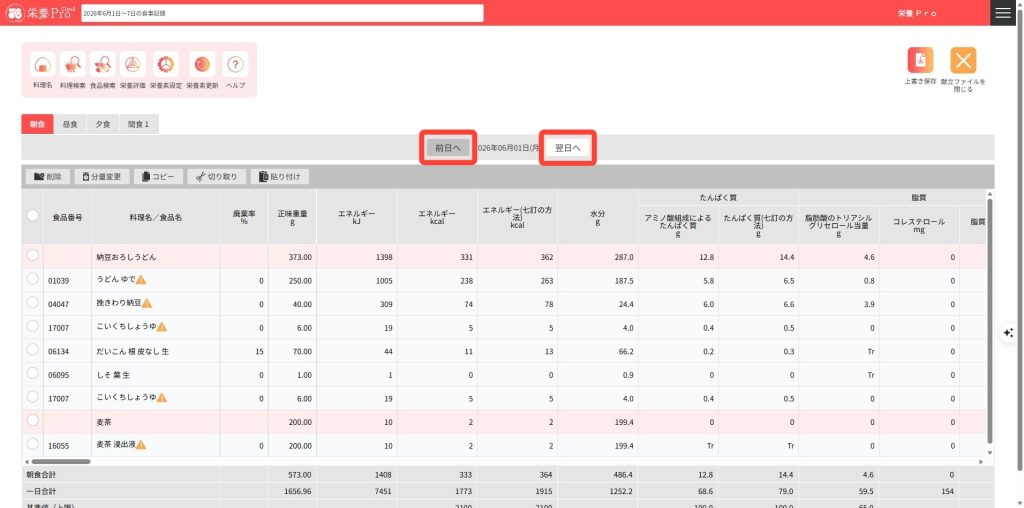1024x508 pixels.
Task: Select the 16055 麦茶 浸出液 row checkbox
Action: pyautogui.click(x=33, y=443)
